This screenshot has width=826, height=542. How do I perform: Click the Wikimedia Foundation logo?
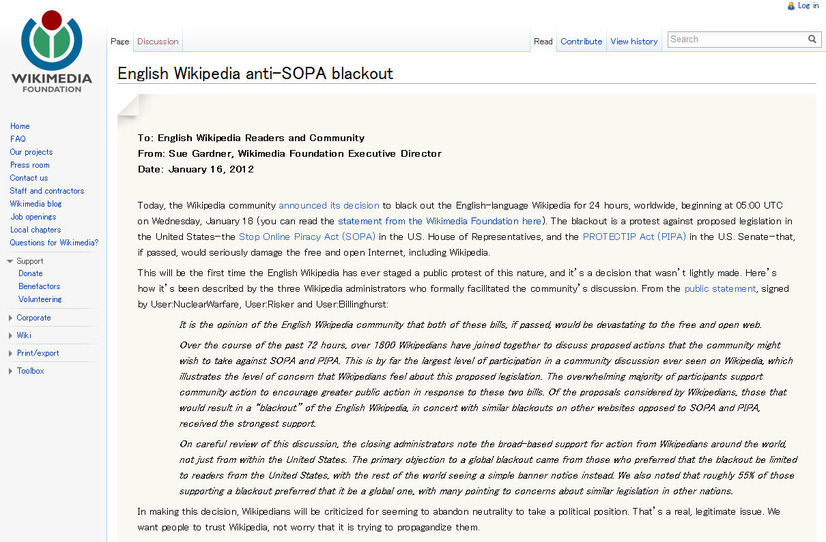52,51
